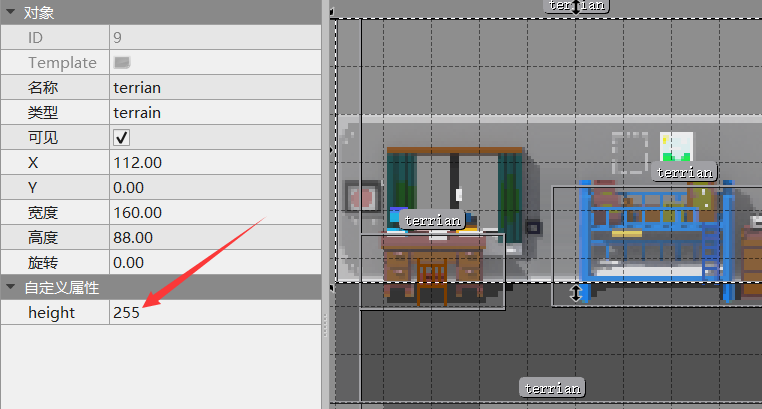Click the green and white poster above bed
Viewport: 762px width, 409px height.
[x=676, y=146]
